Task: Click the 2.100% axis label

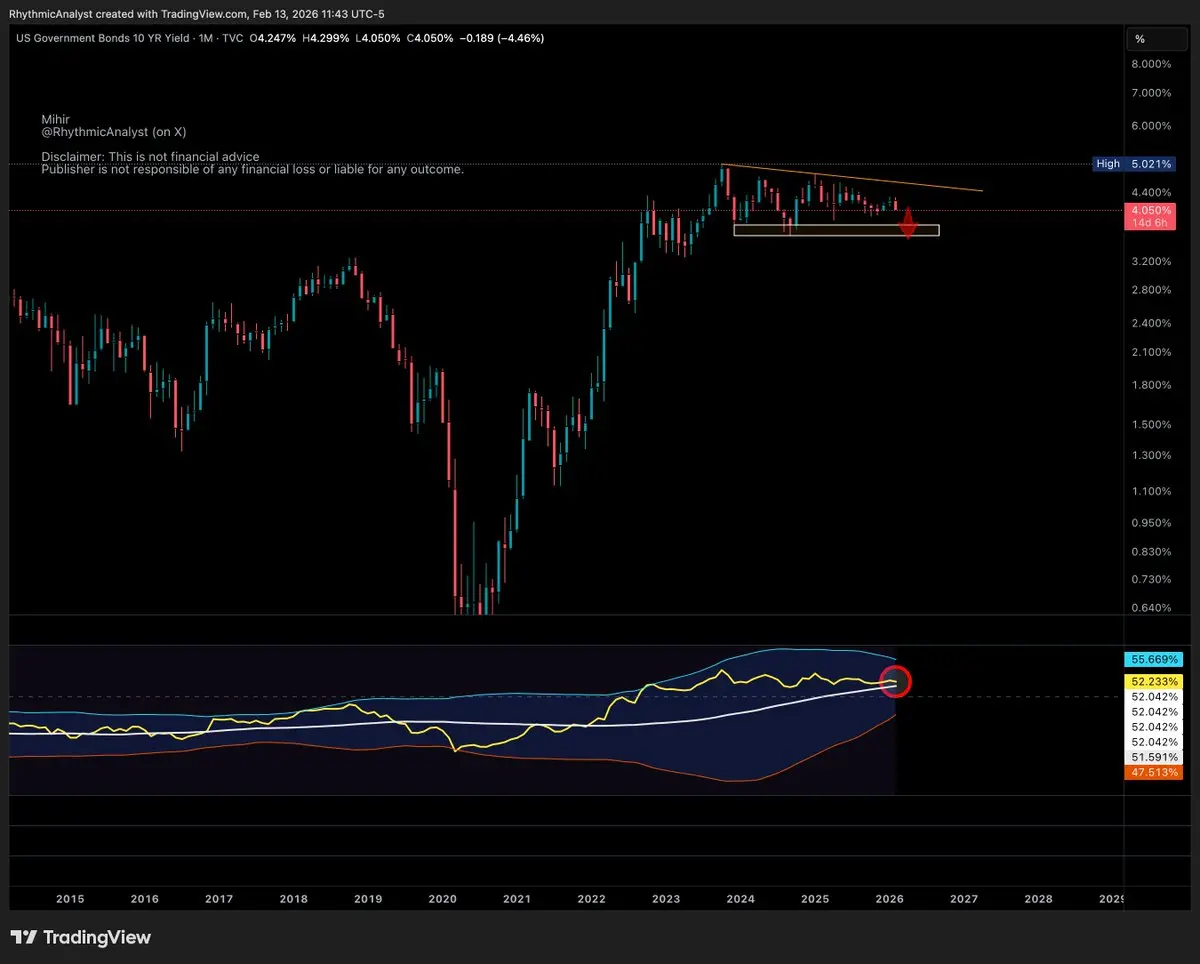Action: (x=1151, y=352)
